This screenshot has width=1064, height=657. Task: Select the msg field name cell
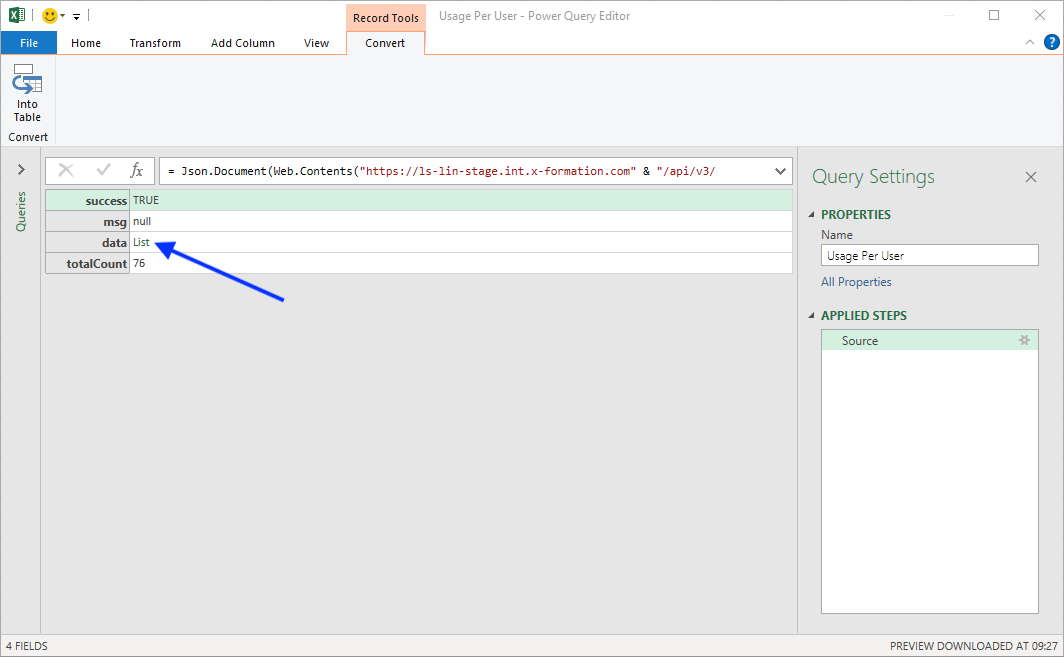point(88,221)
